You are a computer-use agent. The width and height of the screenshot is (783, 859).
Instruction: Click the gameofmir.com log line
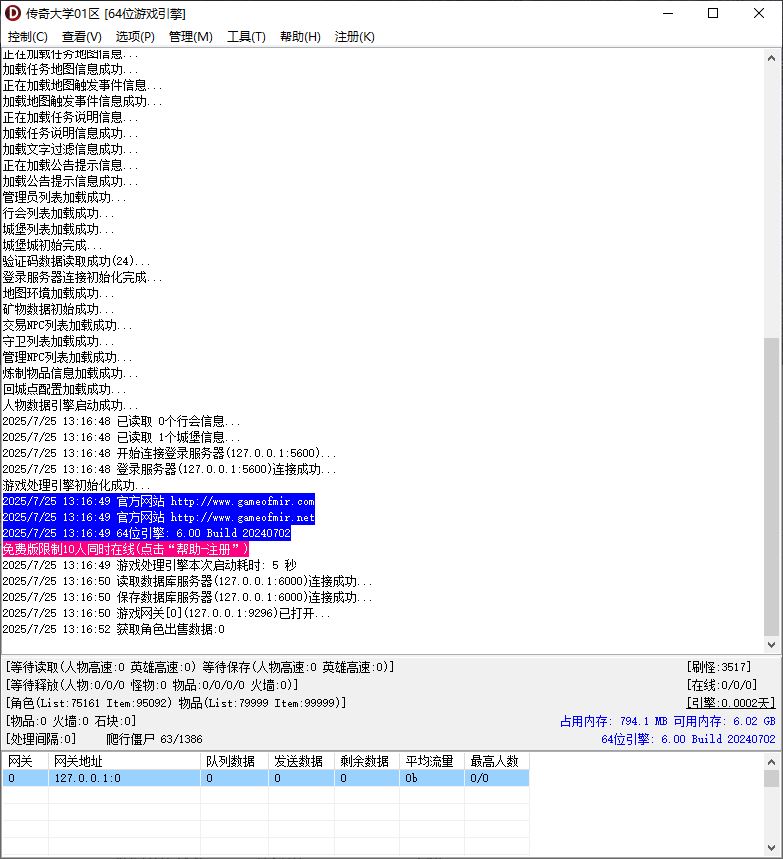point(158,501)
